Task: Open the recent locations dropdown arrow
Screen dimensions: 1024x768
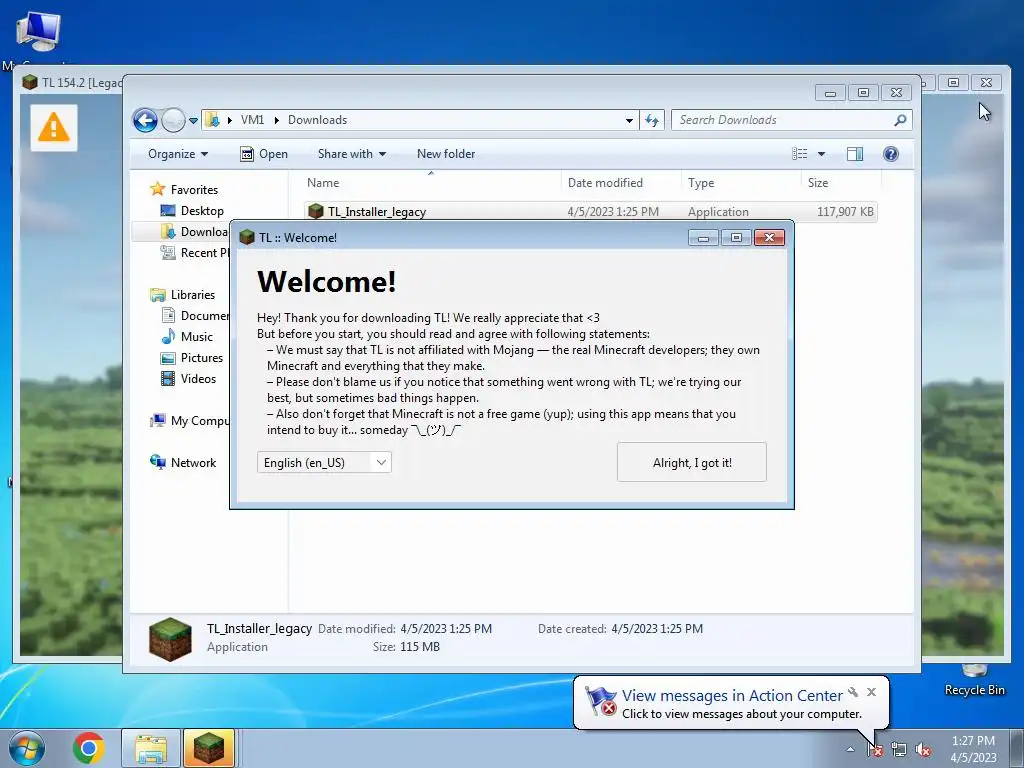Action: pos(193,120)
